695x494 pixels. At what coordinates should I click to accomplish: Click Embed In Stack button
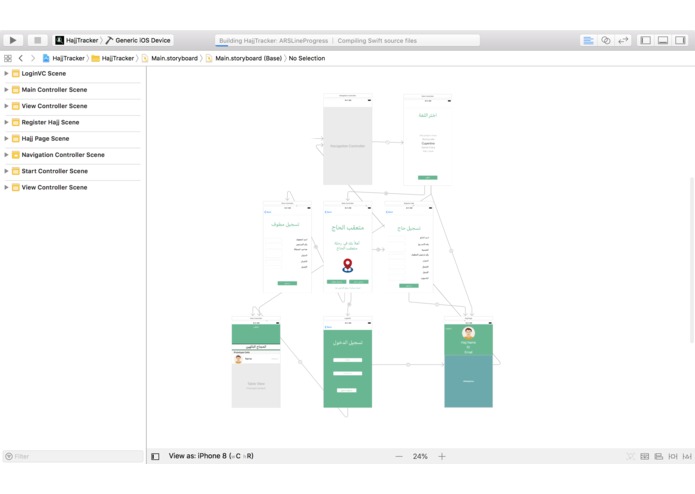click(x=644, y=456)
